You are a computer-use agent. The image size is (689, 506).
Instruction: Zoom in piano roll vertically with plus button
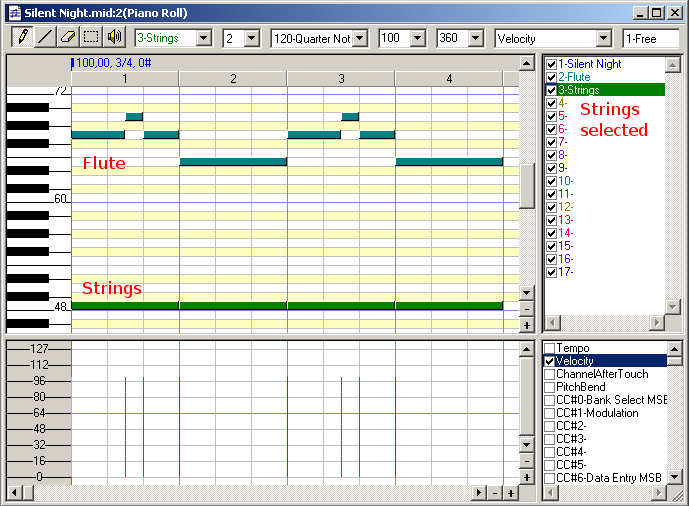click(527, 325)
